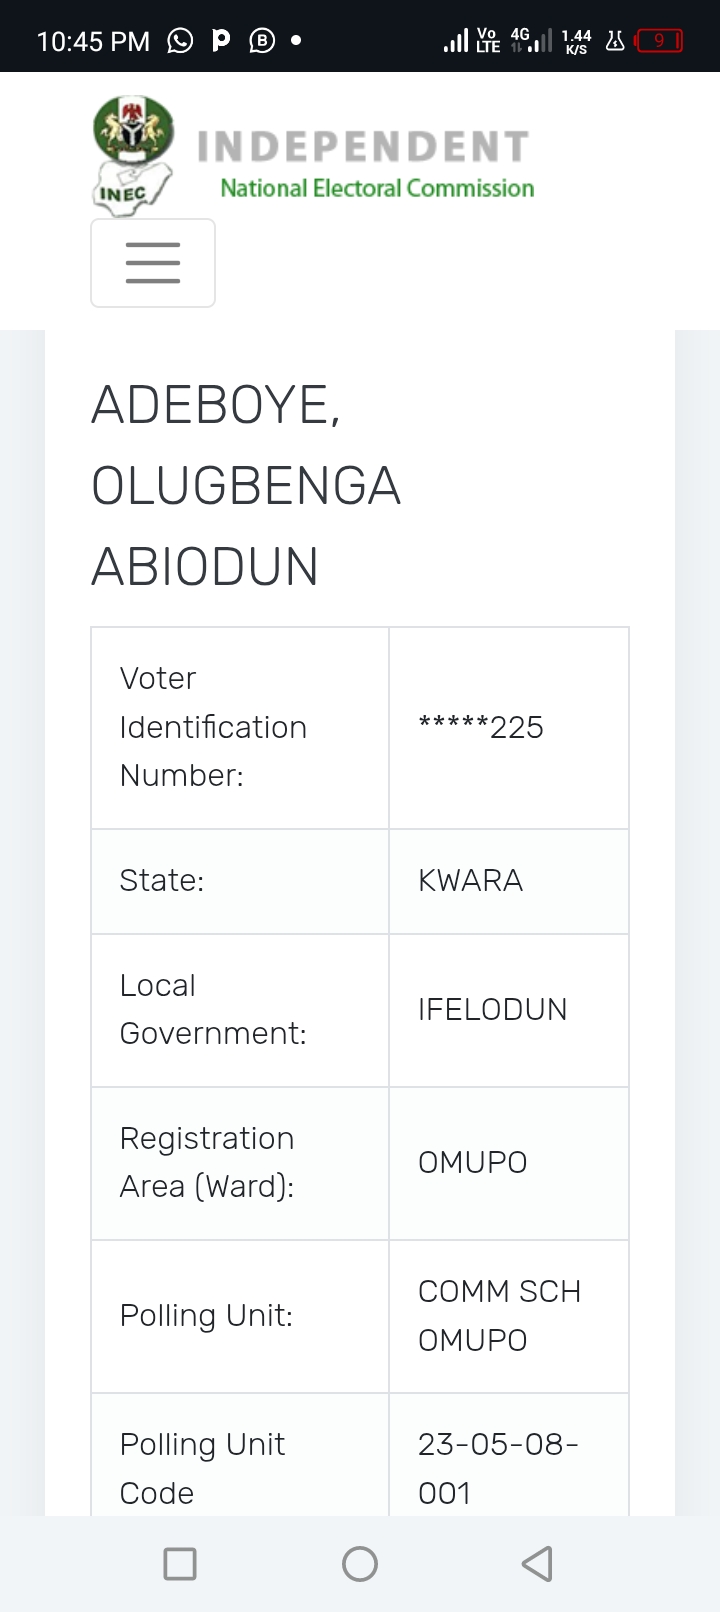This screenshot has height=1612, width=720.
Task: Tap polling unit code 23-05-08-001
Action: click(498, 1468)
